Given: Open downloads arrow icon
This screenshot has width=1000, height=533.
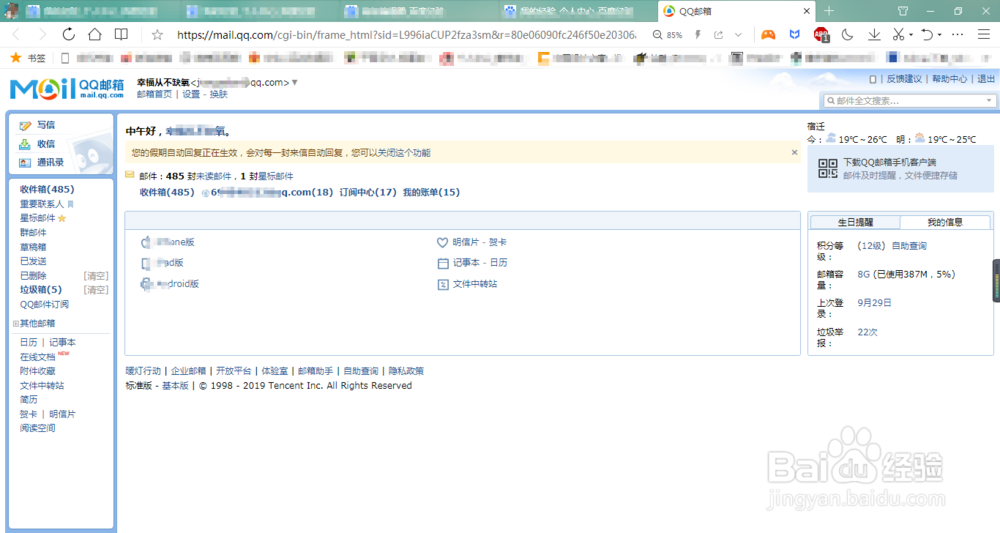Looking at the screenshot, I should (874, 35).
